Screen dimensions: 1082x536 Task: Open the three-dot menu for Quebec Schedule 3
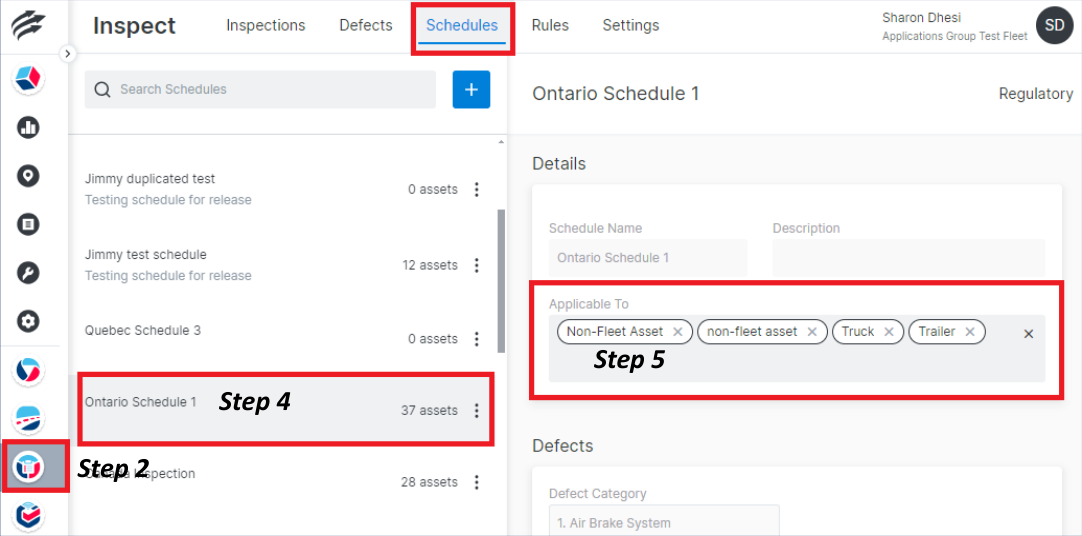tap(477, 339)
